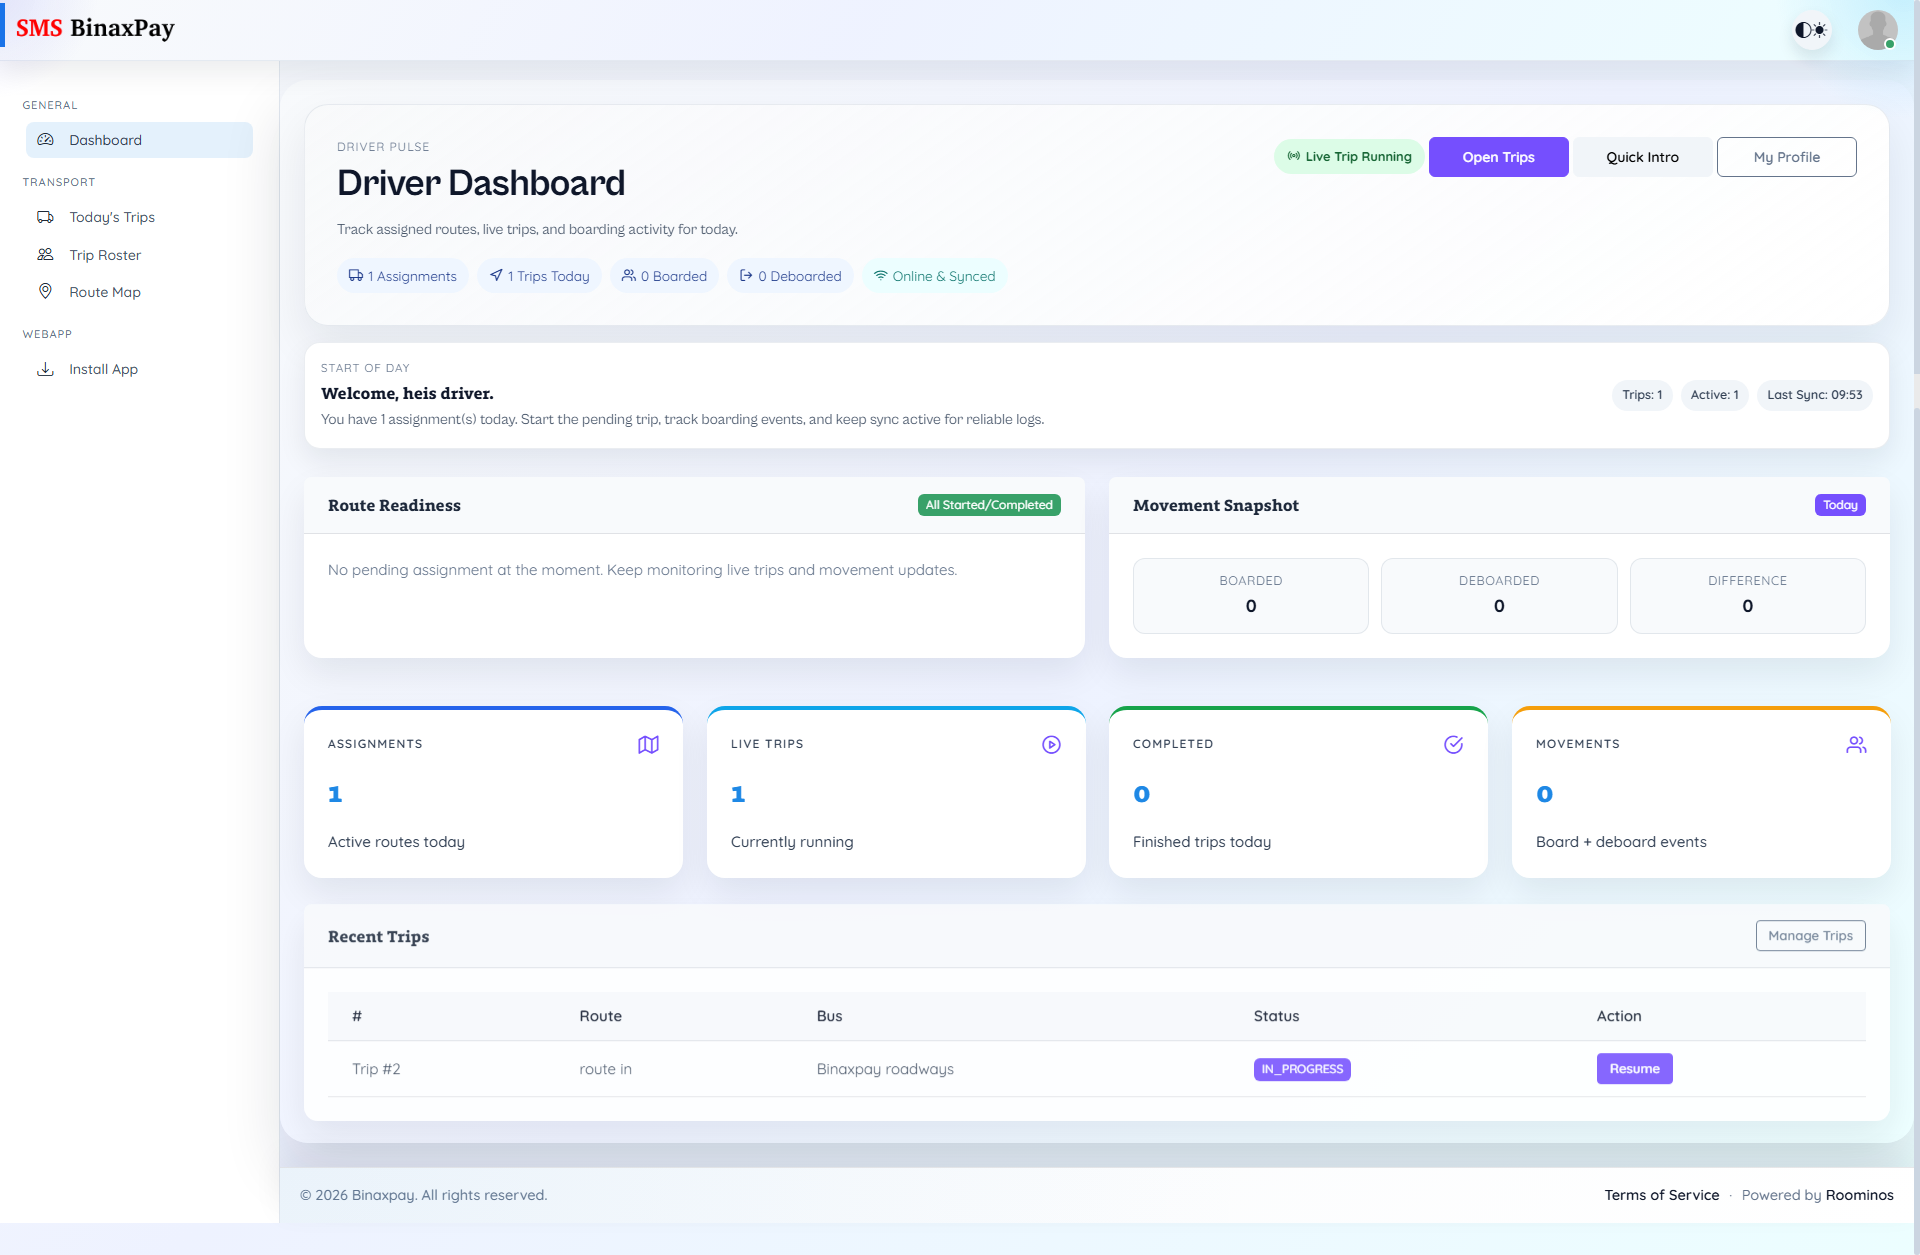Click the map icon on Assignments card
The width and height of the screenshot is (1920, 1255).
(x=648, y=745)
